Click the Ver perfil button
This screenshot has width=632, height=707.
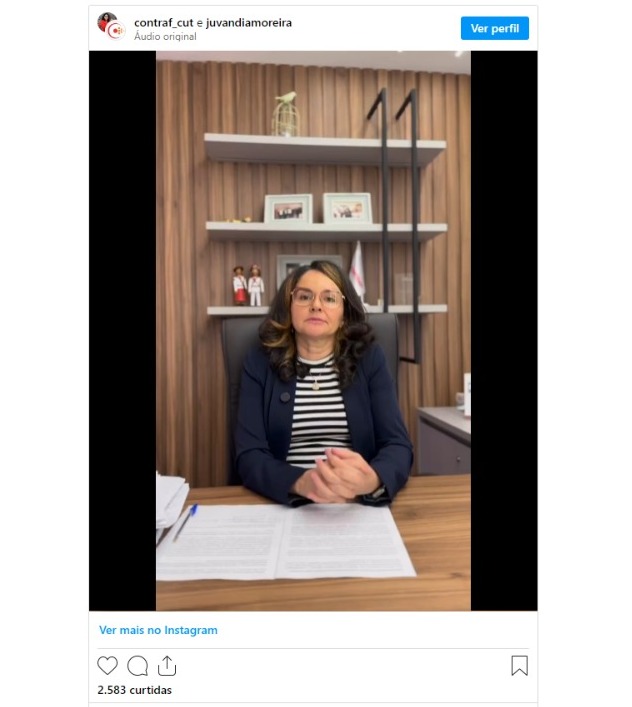click(495, 28)
